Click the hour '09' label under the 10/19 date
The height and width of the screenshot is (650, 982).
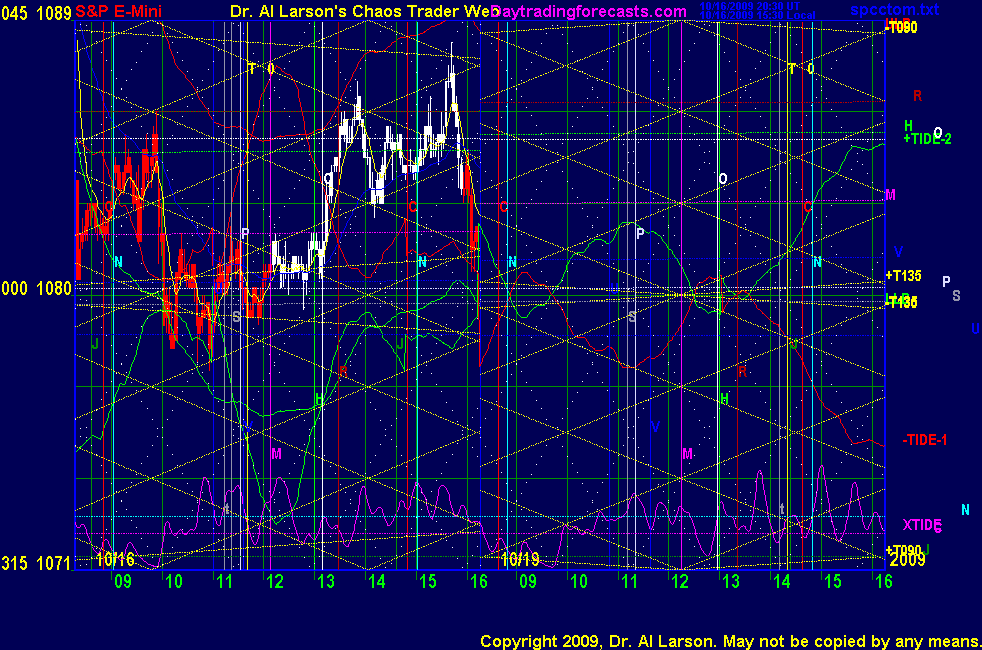tap(528, 582)
